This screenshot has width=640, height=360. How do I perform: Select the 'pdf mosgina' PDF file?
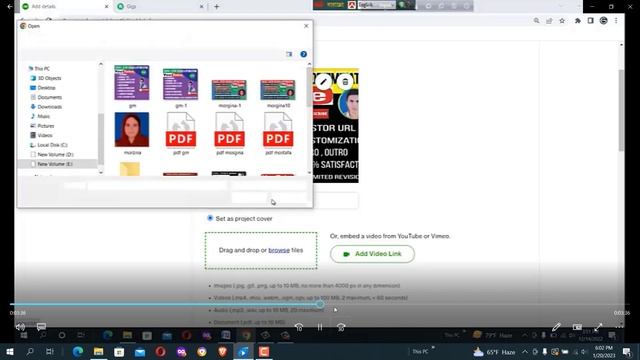pyautogui.click(x=229, y=133)
